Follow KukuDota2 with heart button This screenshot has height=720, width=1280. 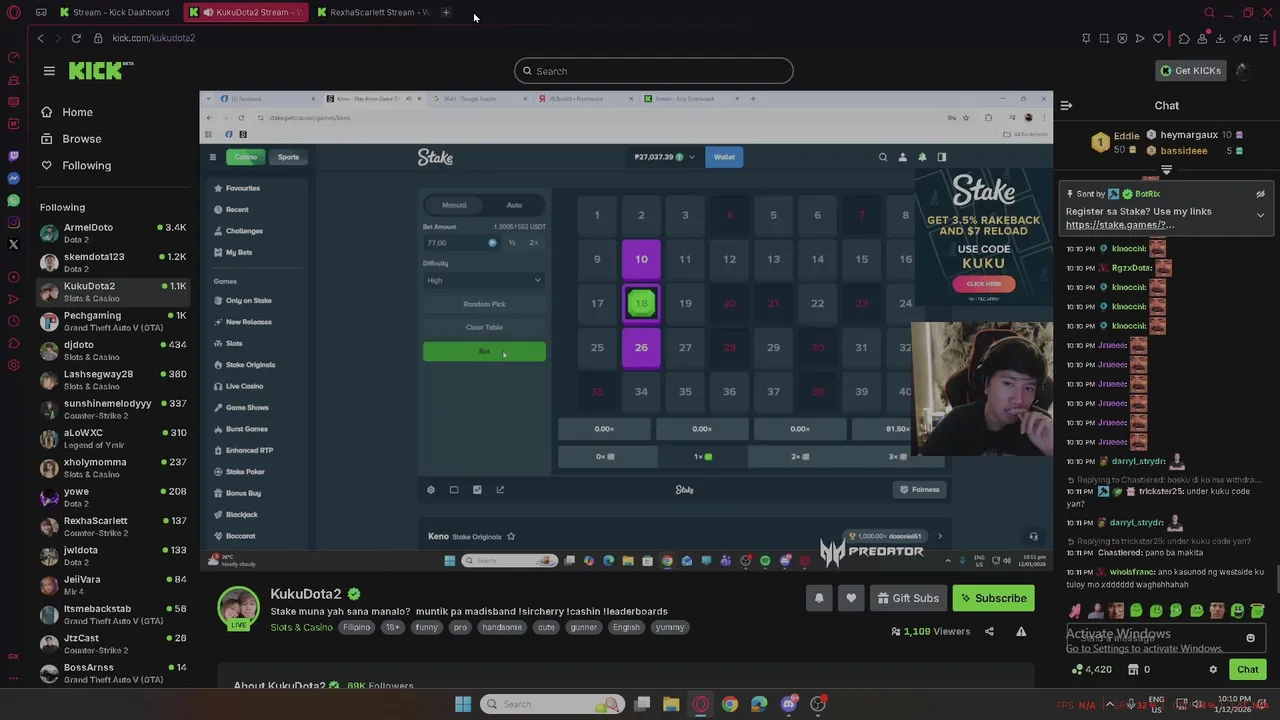[851, 598]
